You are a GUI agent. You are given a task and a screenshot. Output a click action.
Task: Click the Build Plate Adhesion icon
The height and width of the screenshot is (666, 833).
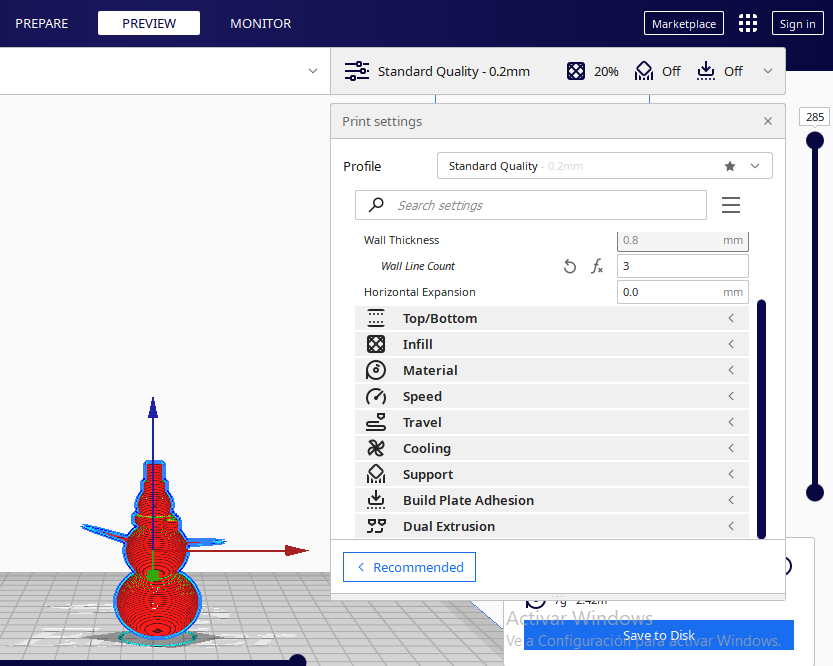pos(376,500)
